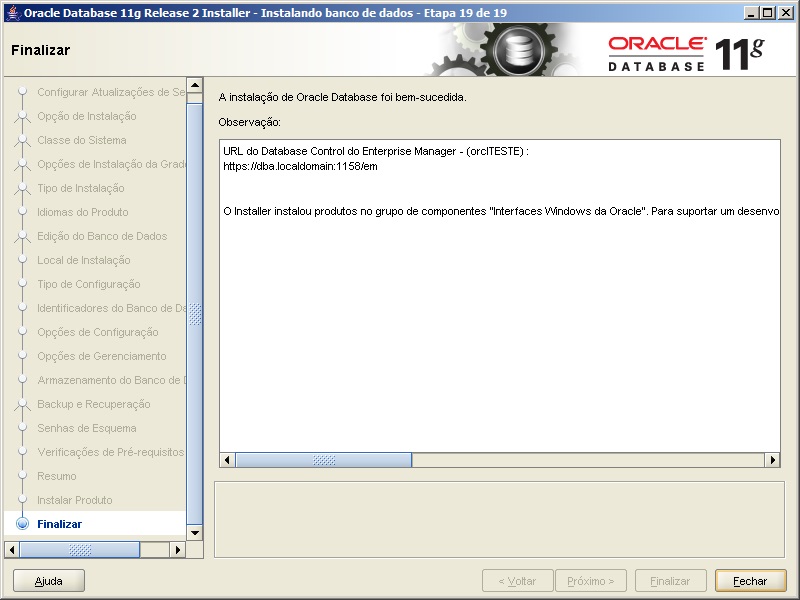
Task: Select the Tipo de Configuração step
Action: 89,284
